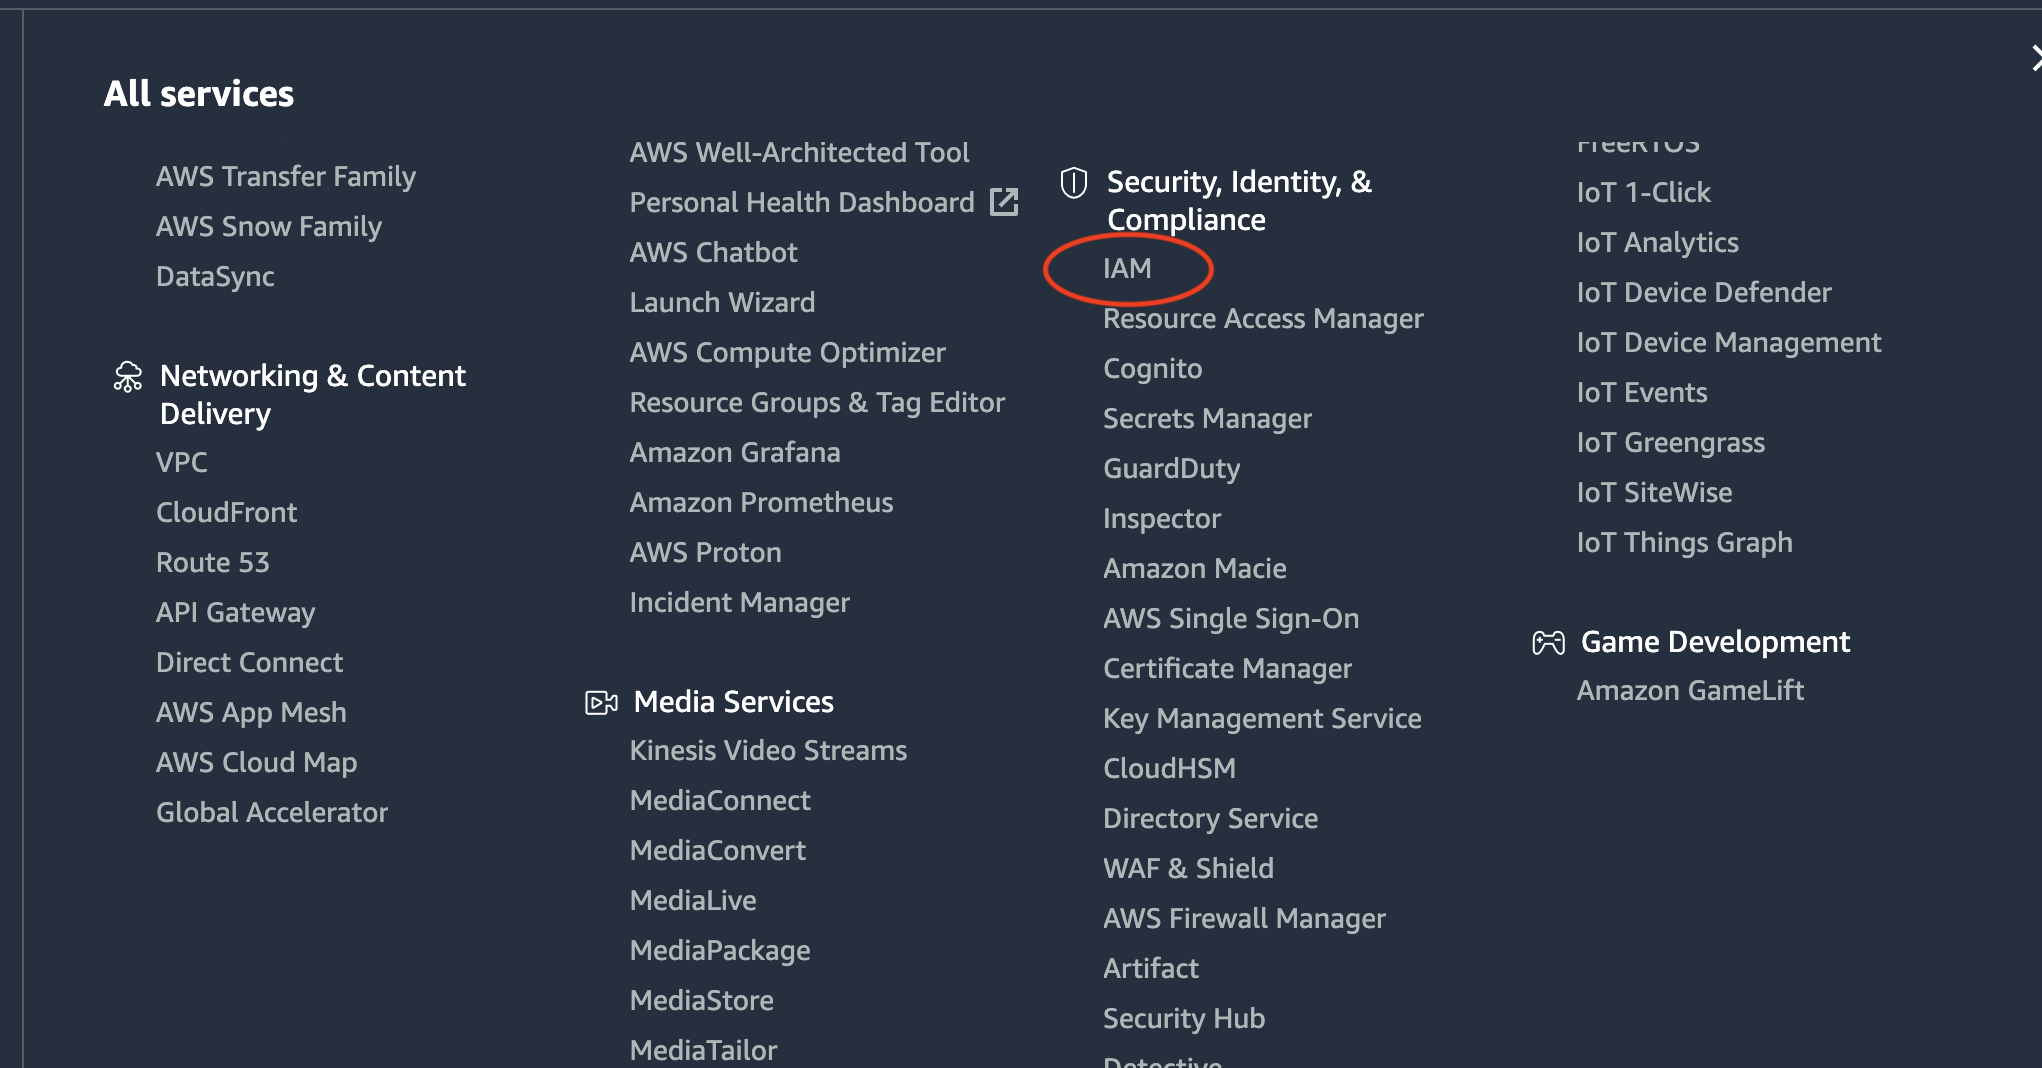Click Personal Health Dashboard external link icon
The width and height of the screenshot is (2042, 1068).
[x=1003, y=203]
